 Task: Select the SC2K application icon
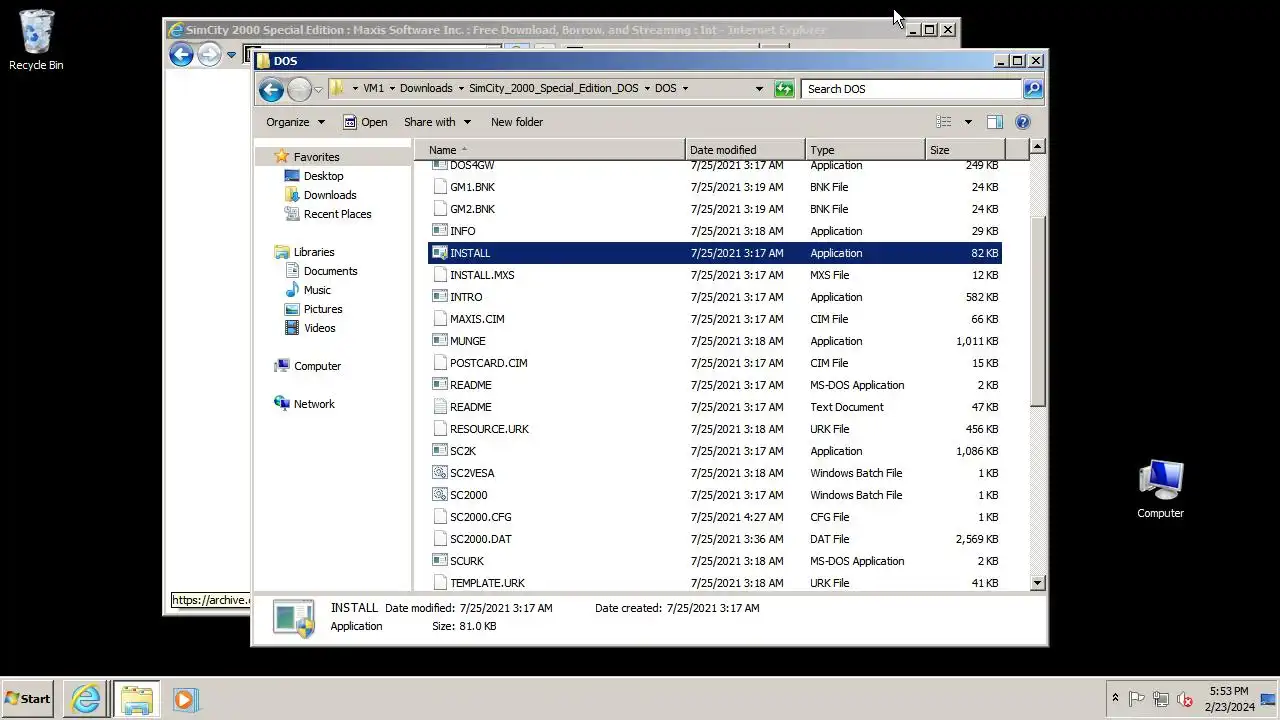439,451
